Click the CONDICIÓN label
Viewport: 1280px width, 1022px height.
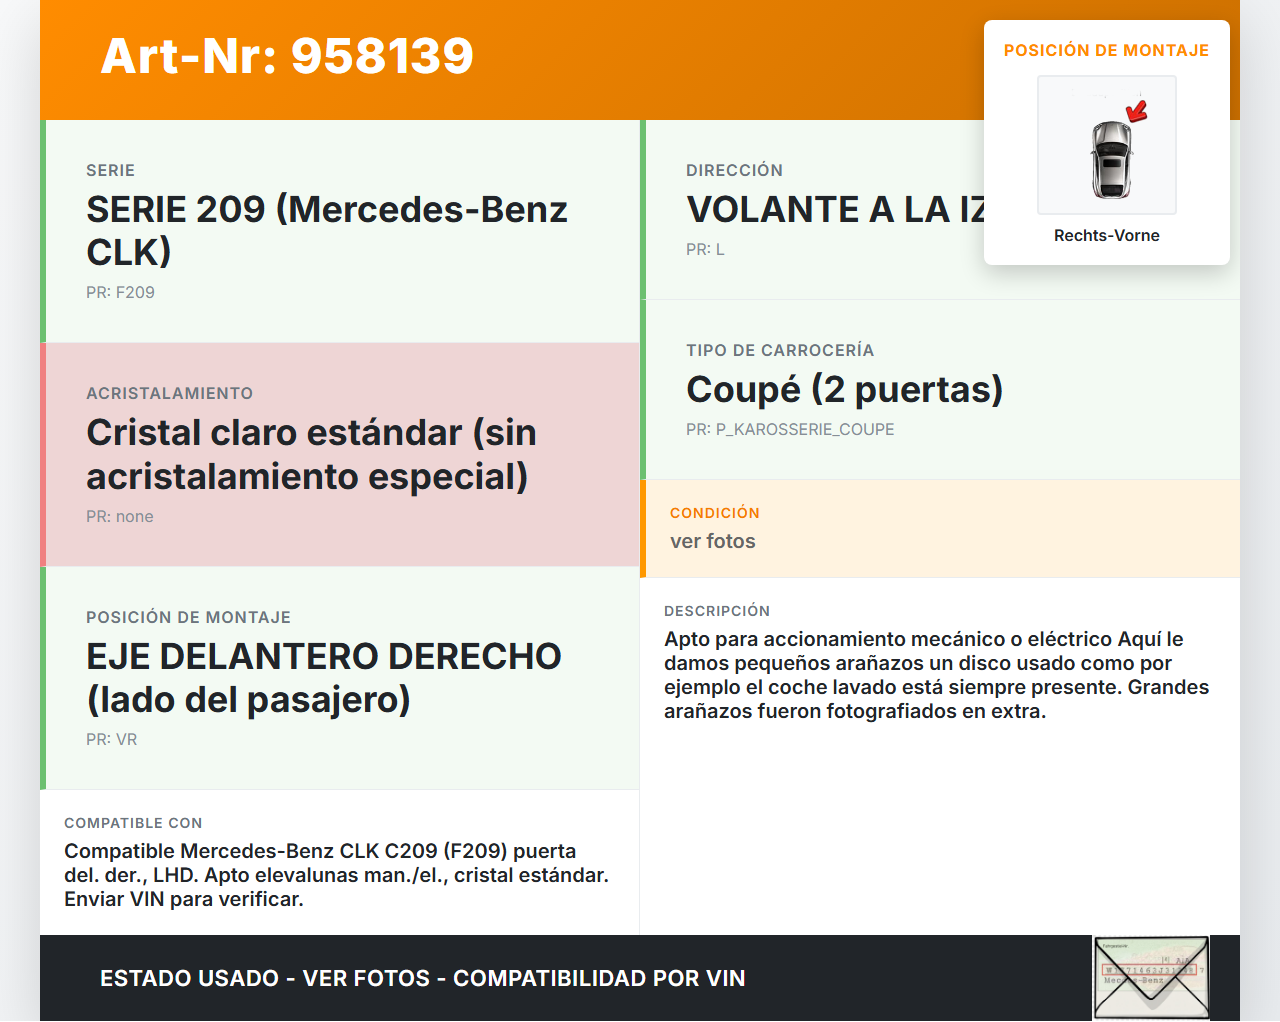click(x=715, y=513)
